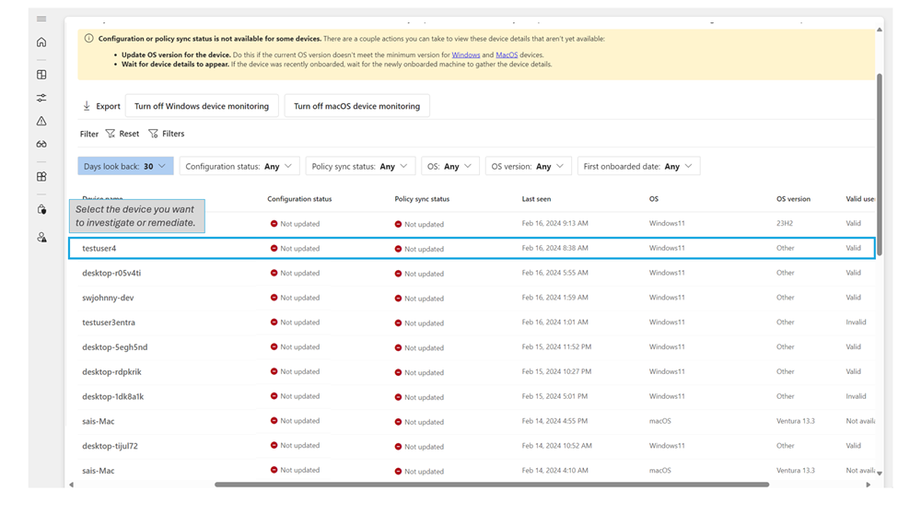The height and width of the screenshot is (505, 898).
Task: Click configuration status red icon for desktop-tijul72
Action: (274, 445)
